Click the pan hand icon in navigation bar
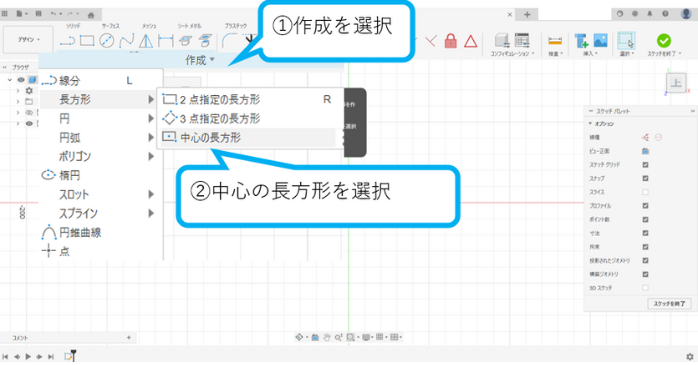The width and height of the screenshot is (698, 365). coord(326,337)
